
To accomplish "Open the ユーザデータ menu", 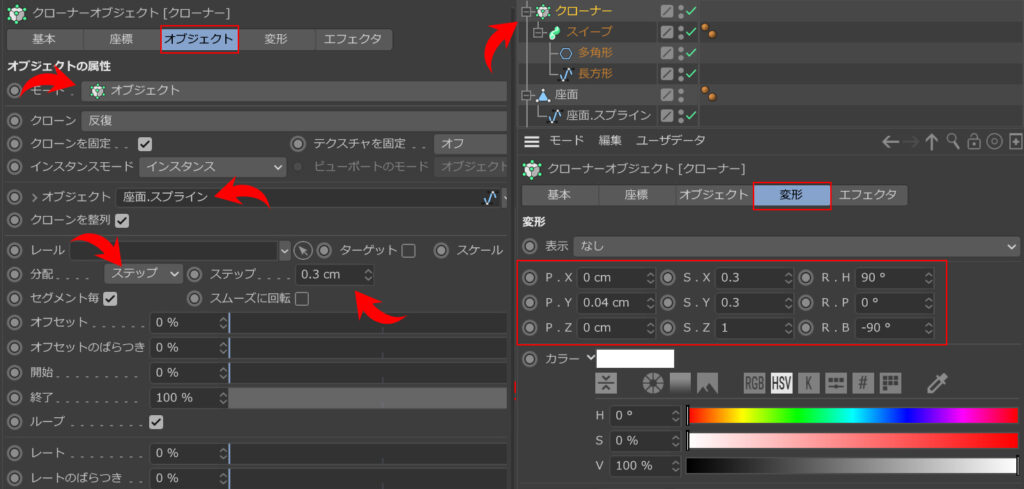I will [x=671, y=141].
